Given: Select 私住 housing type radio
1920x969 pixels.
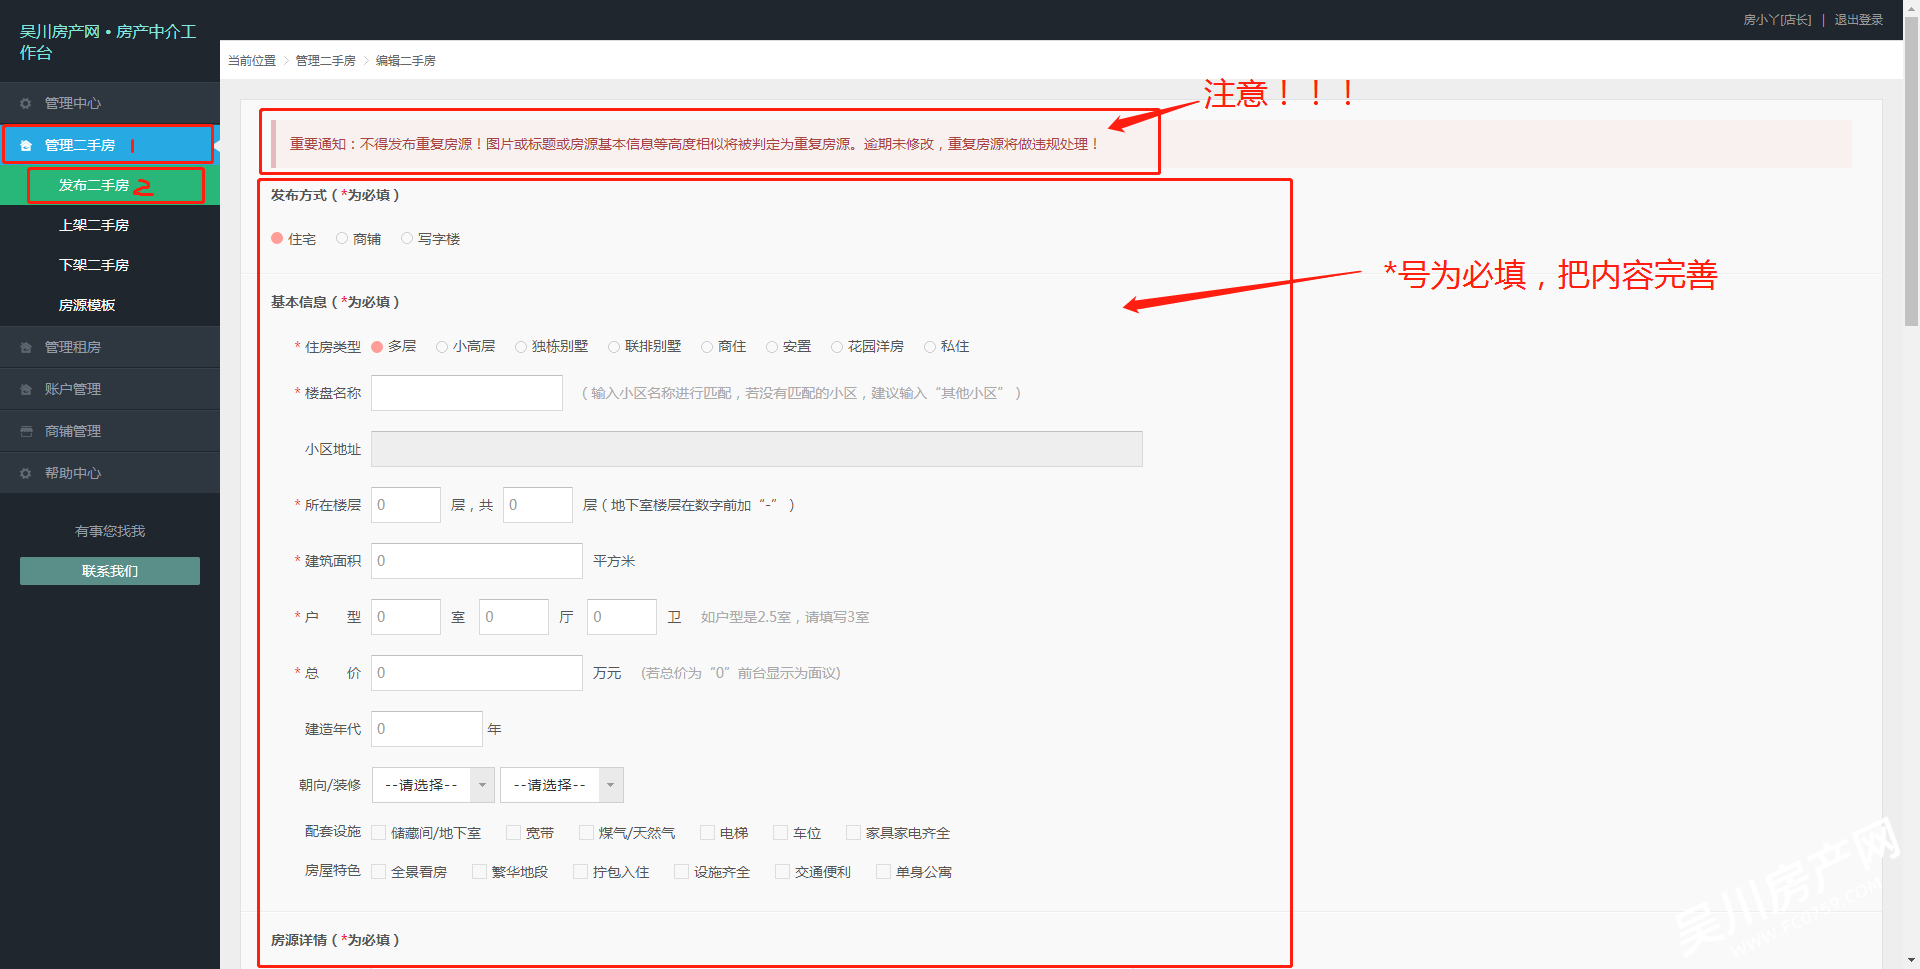Looking at the screenshot, I should (930, 347).
